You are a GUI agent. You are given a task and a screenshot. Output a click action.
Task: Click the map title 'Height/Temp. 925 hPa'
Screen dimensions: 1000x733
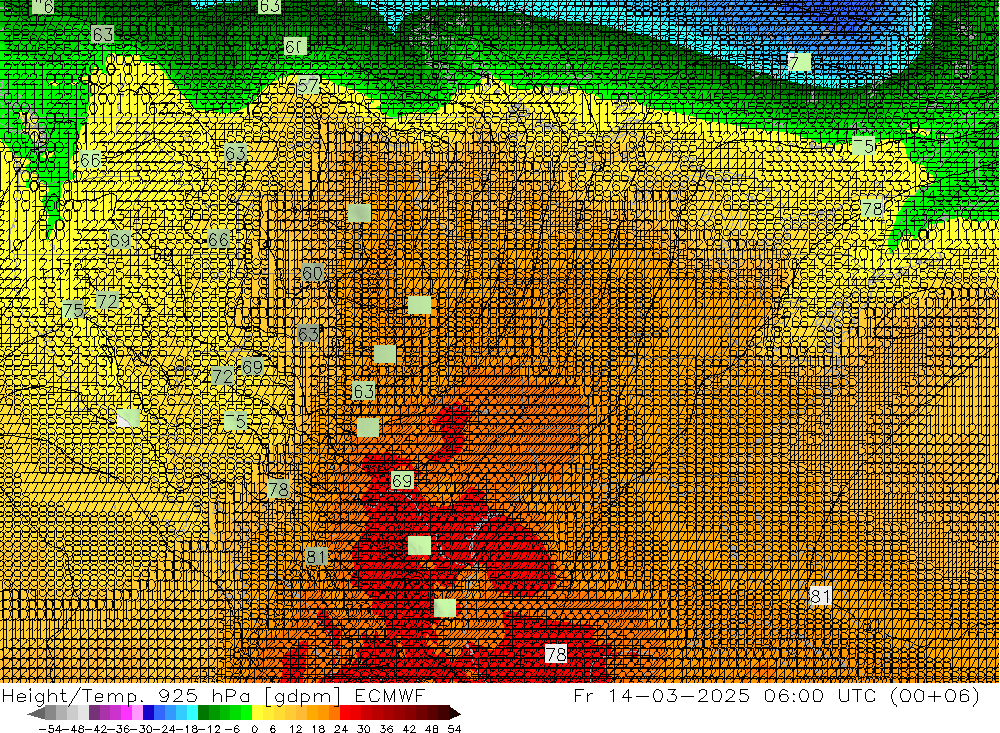[x=126, y=696]
